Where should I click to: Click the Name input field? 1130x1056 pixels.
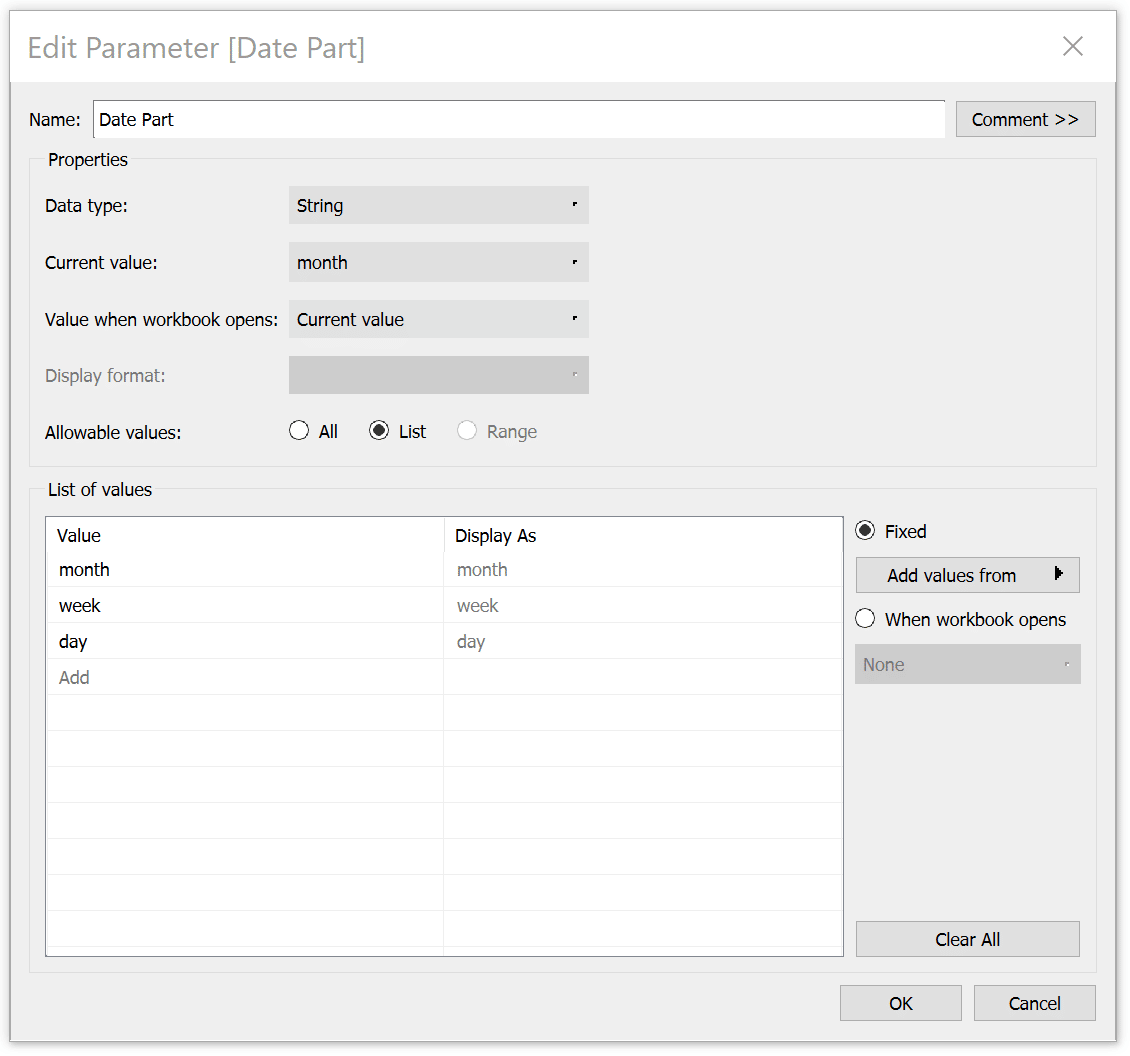[519, 119]
